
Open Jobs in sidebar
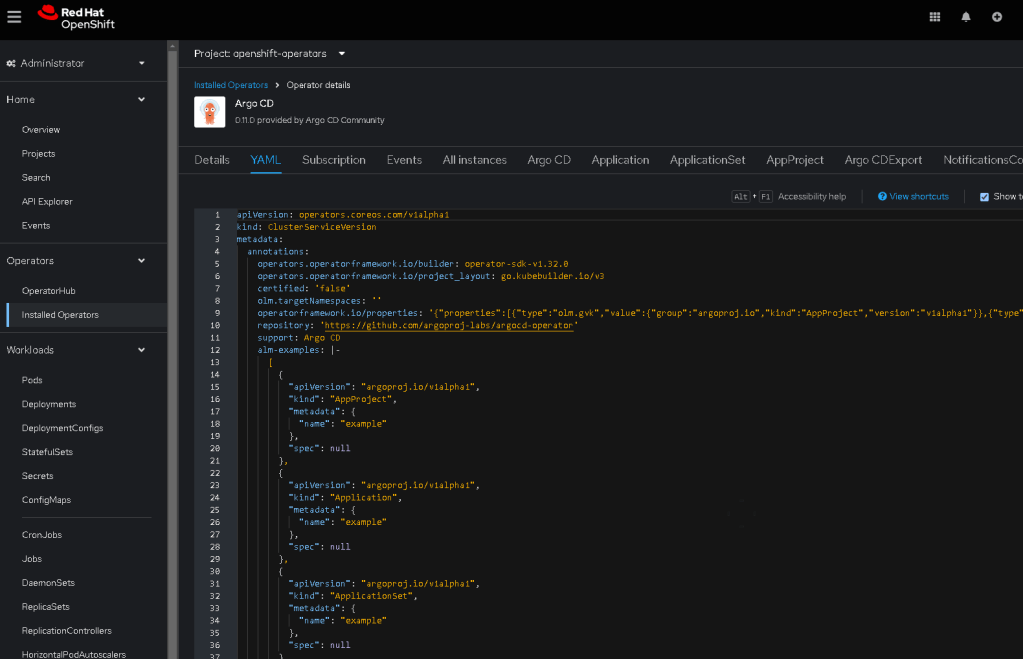tap(32, 559)
